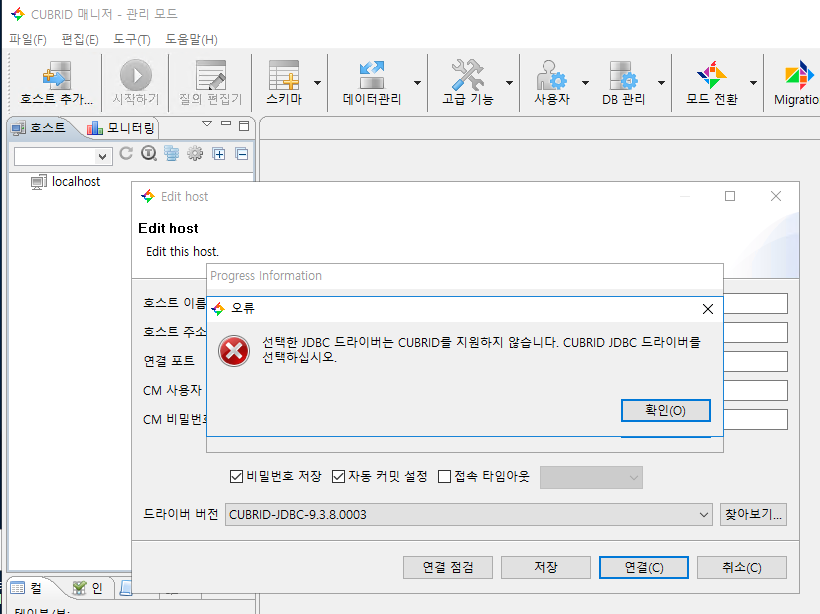Image resolution: width=820 pixels, height=614 pixels.
Task: Click the server group icon in host panel
Action: point(172,154)
